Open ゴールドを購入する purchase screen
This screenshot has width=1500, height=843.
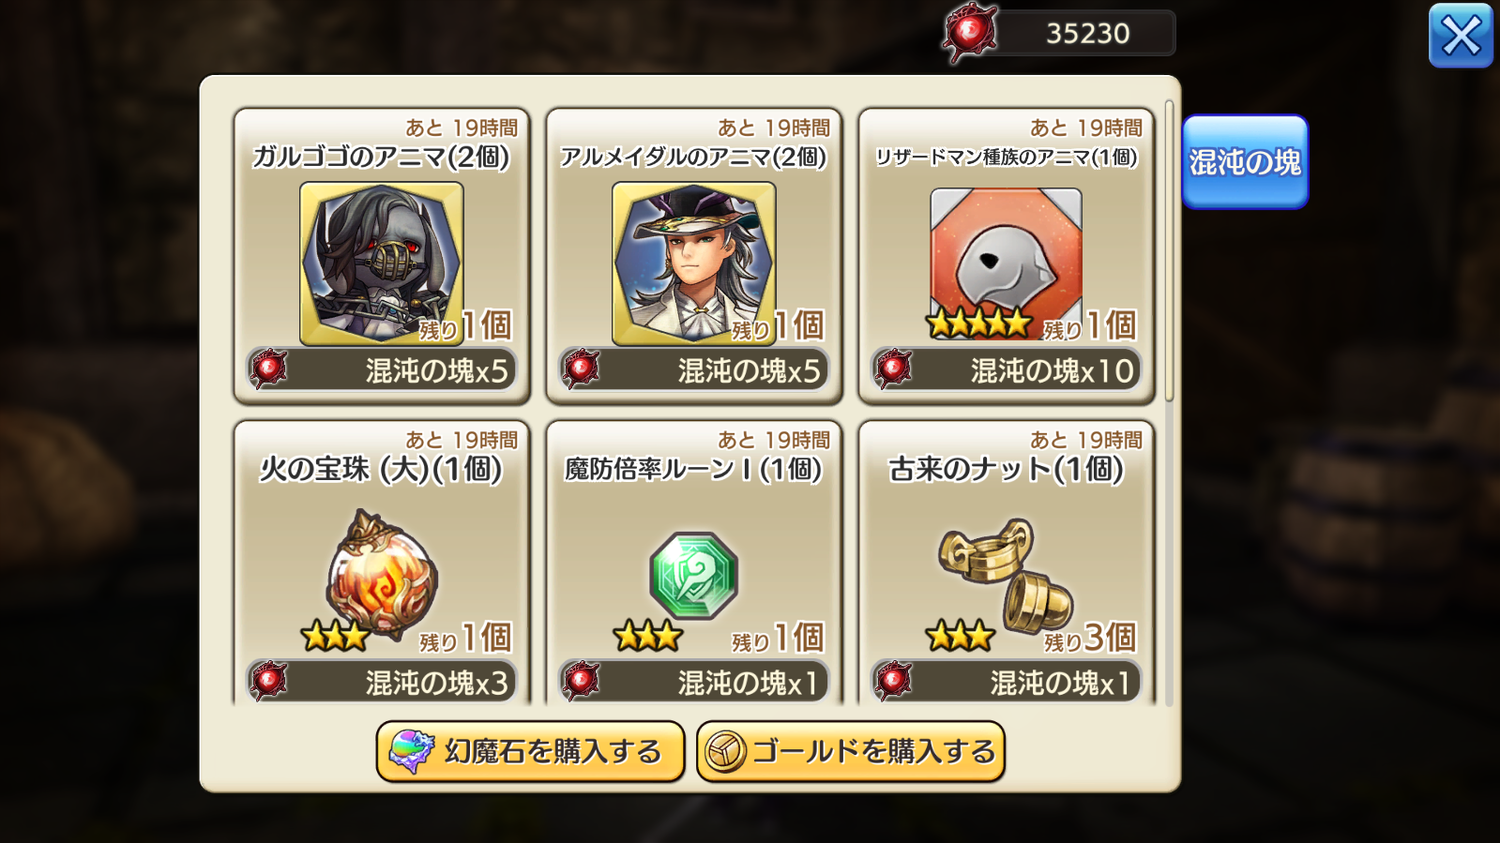point(851,752)
